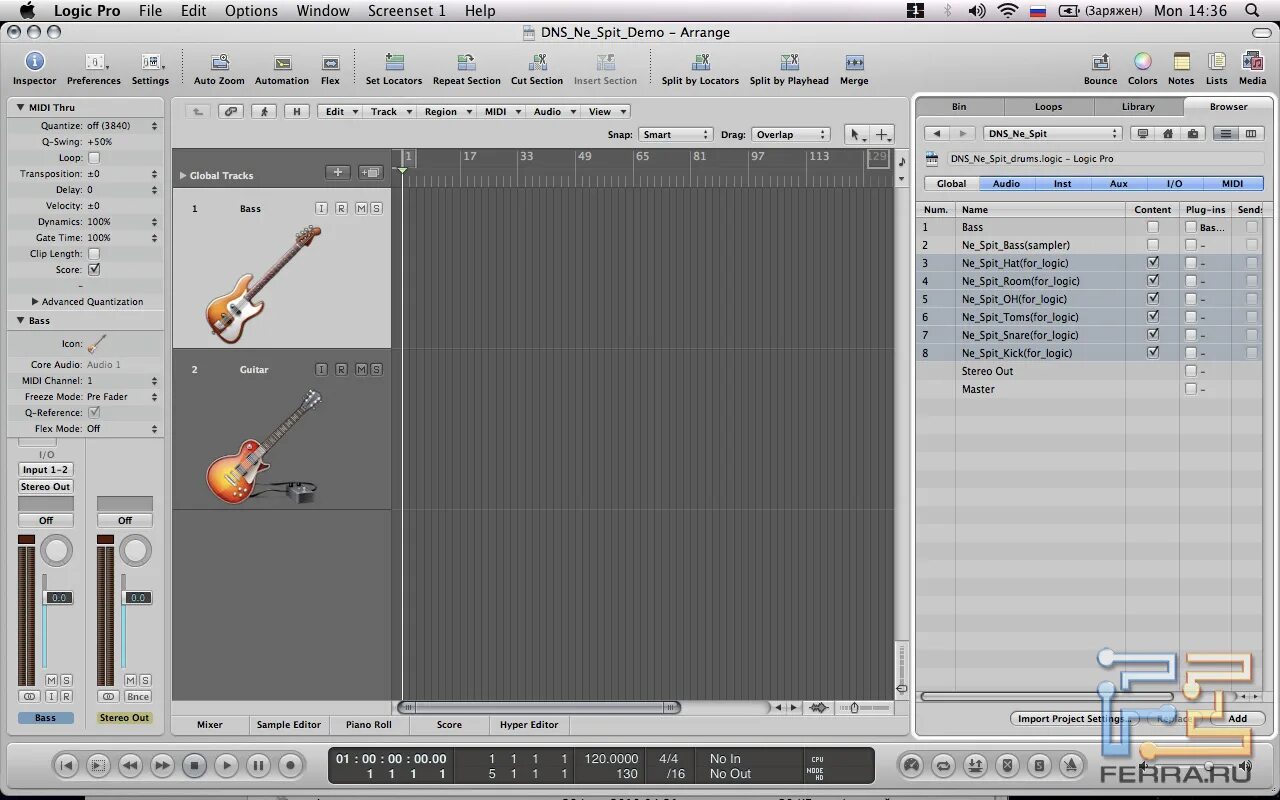Open the Window menu in menu bar

pyautogui.click(x=323, y=11)
